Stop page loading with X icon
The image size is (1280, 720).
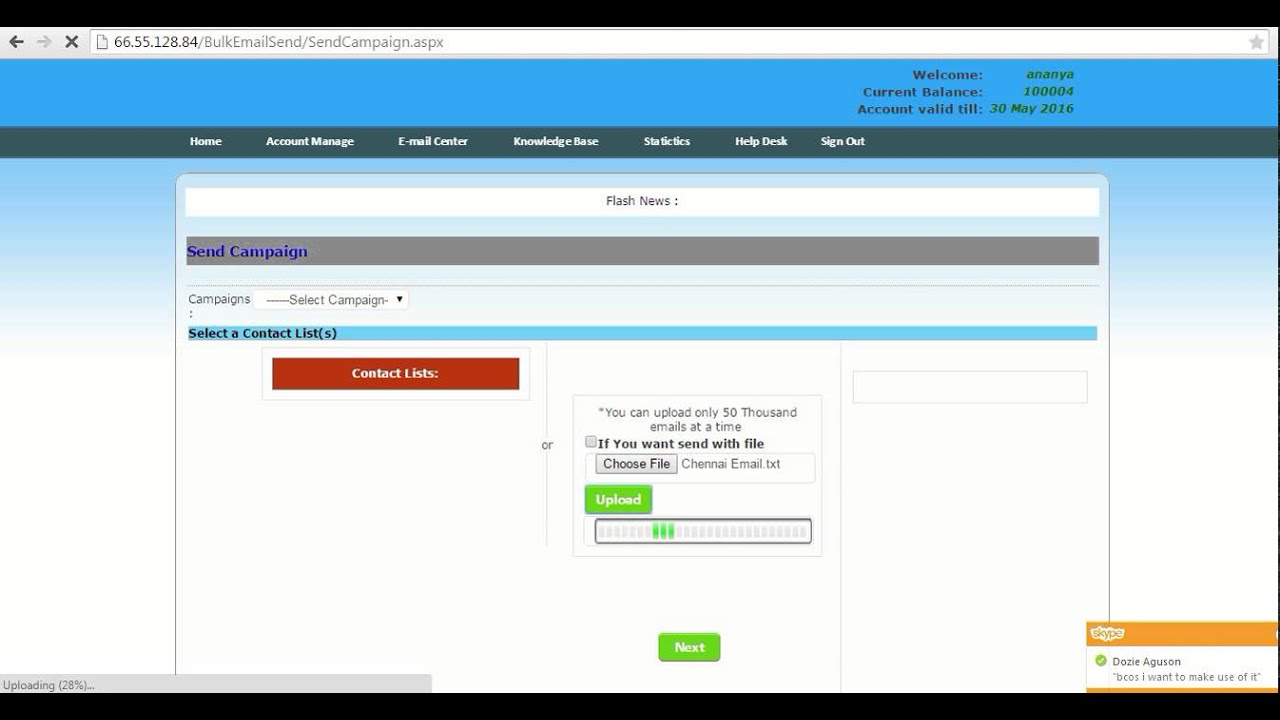[x=71, y=42]
